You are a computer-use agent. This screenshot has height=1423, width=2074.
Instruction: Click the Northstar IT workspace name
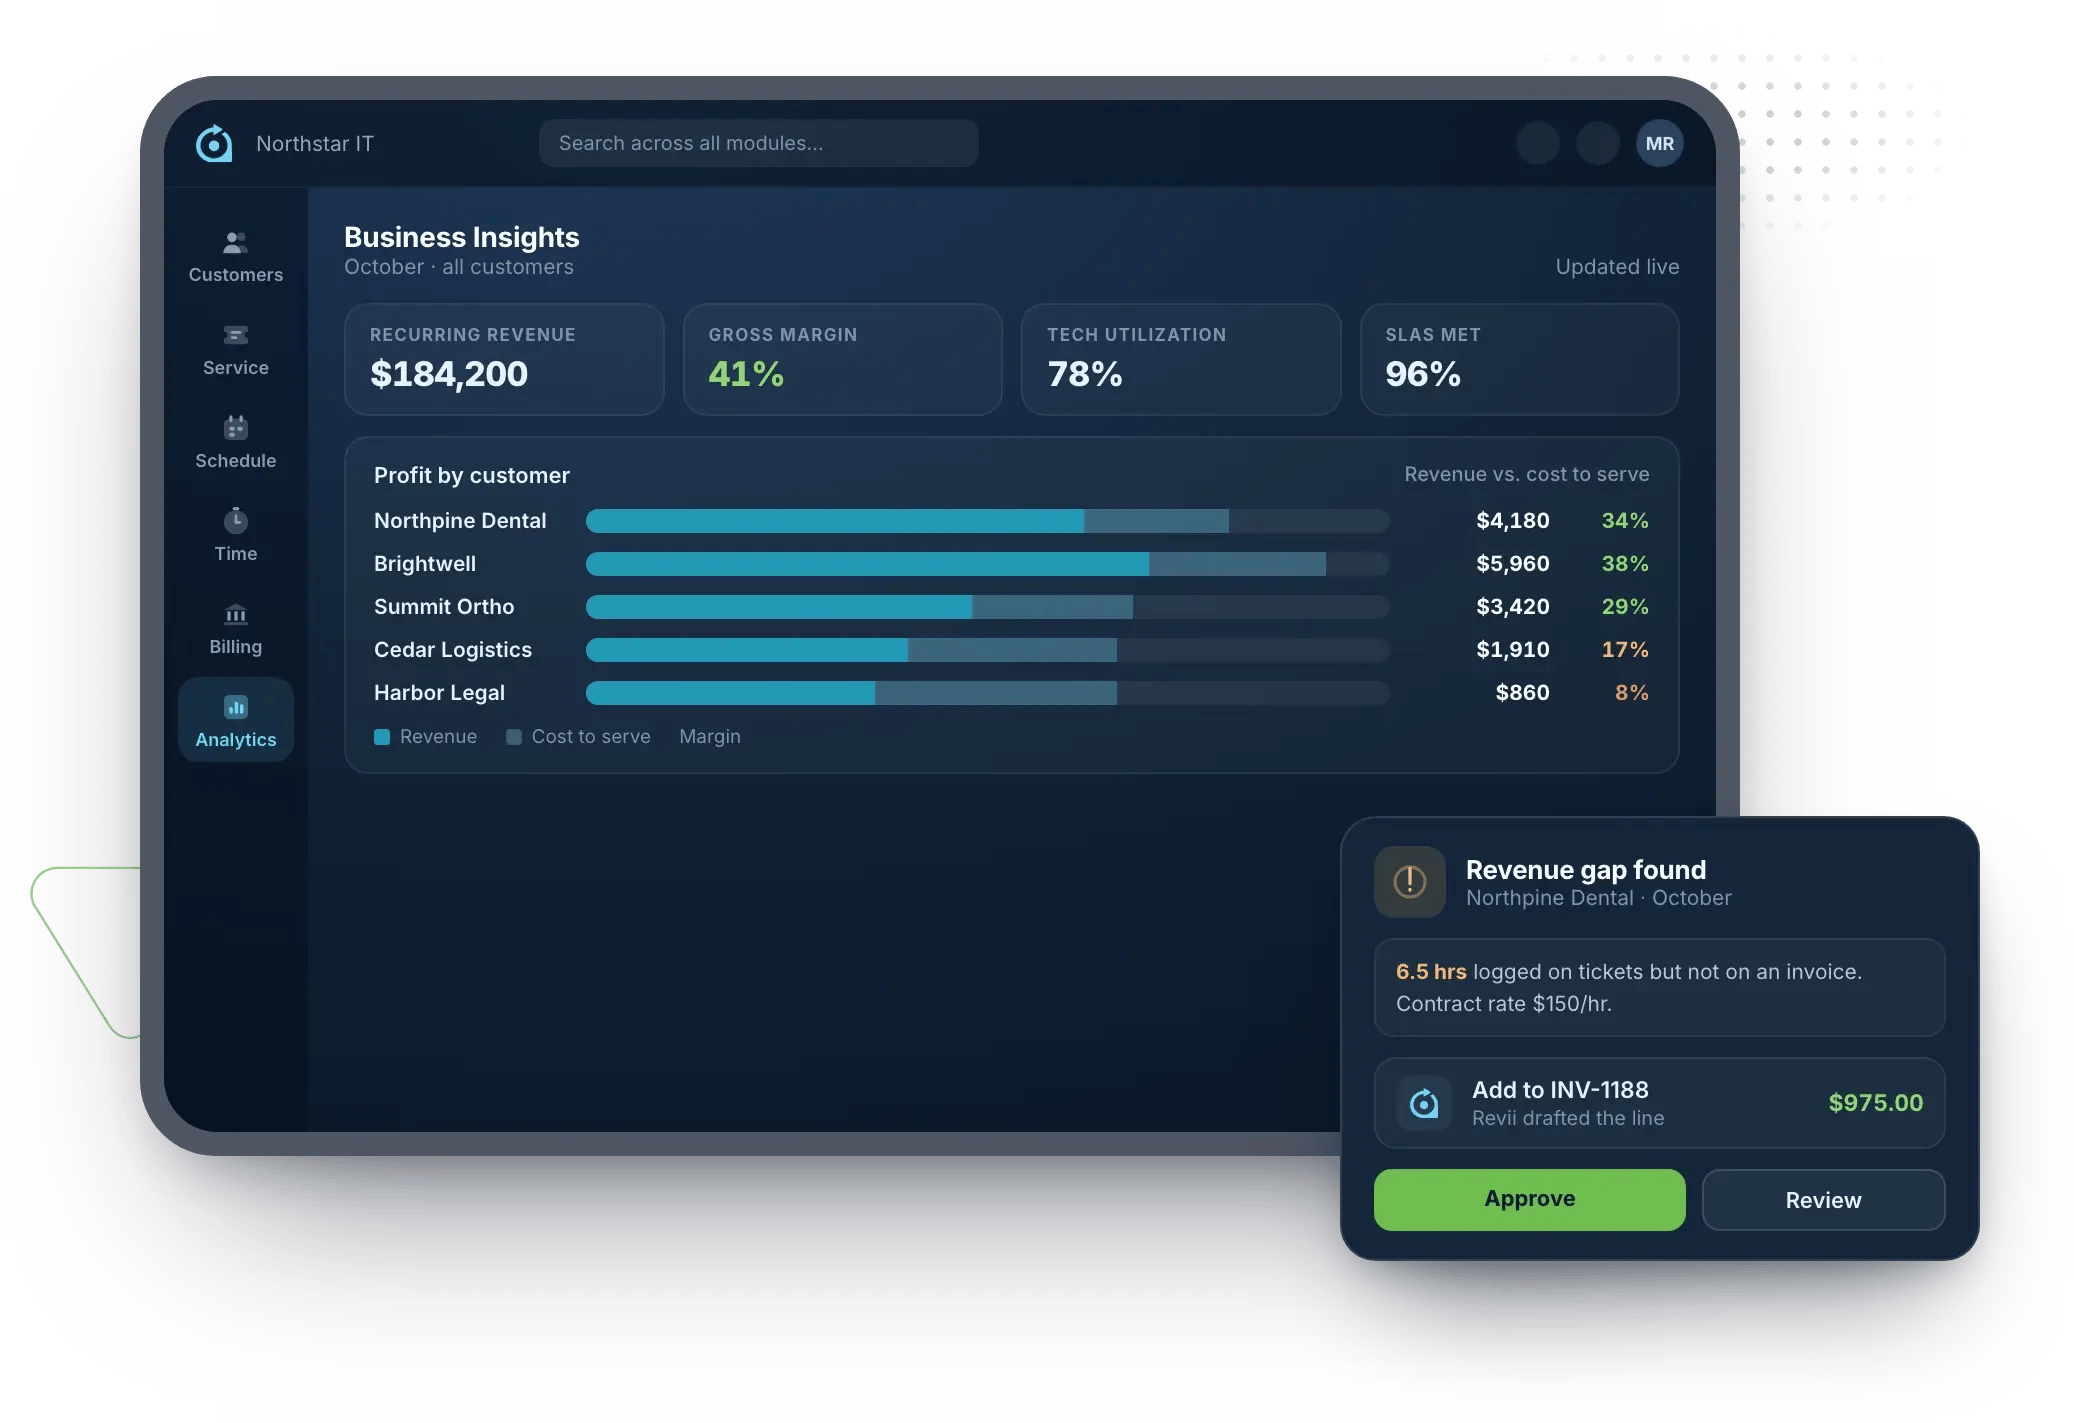tap(315, 143)
